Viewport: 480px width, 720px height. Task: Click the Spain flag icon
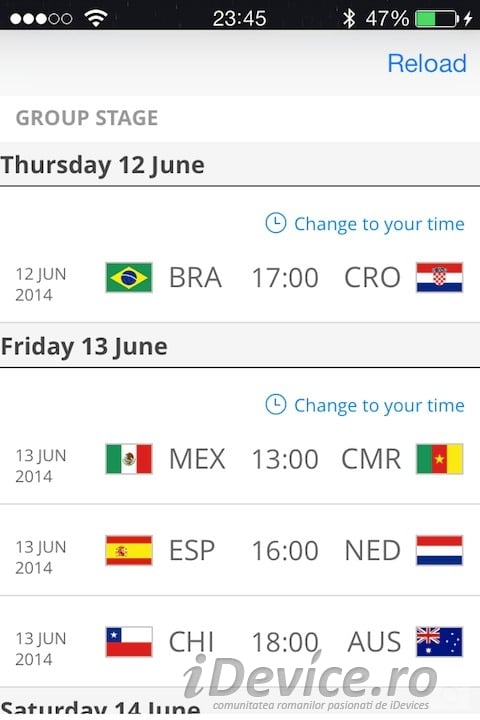tap(129, 550)
